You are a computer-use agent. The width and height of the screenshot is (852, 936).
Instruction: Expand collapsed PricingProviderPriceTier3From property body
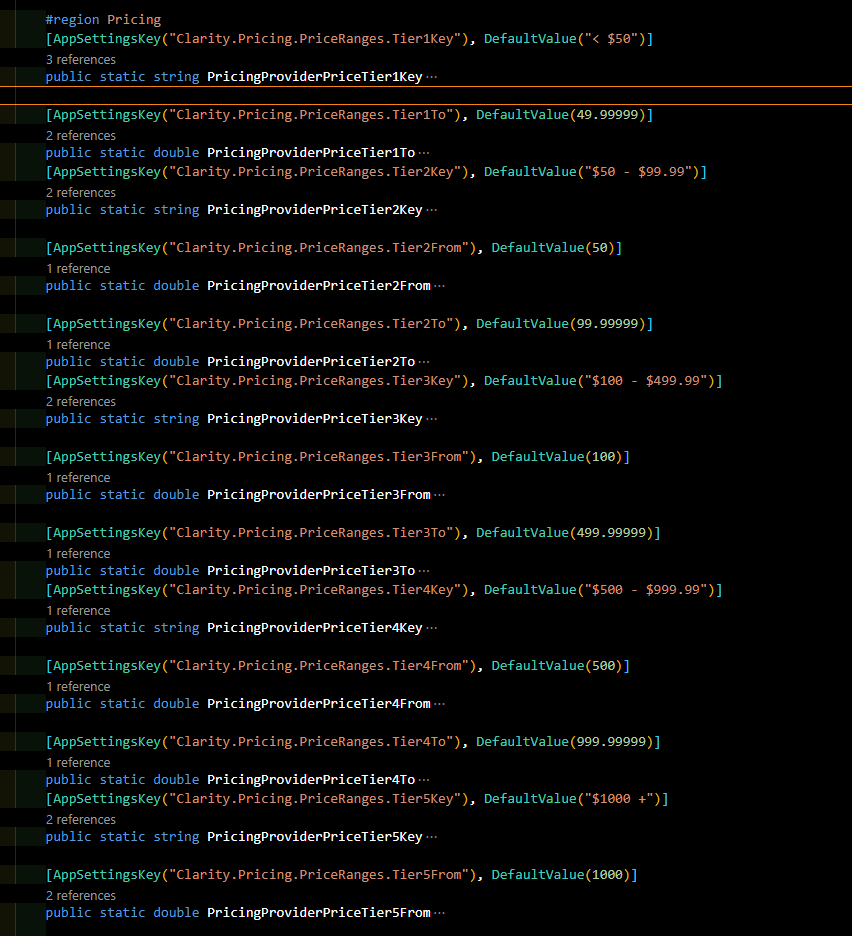(x=439, y=495)
